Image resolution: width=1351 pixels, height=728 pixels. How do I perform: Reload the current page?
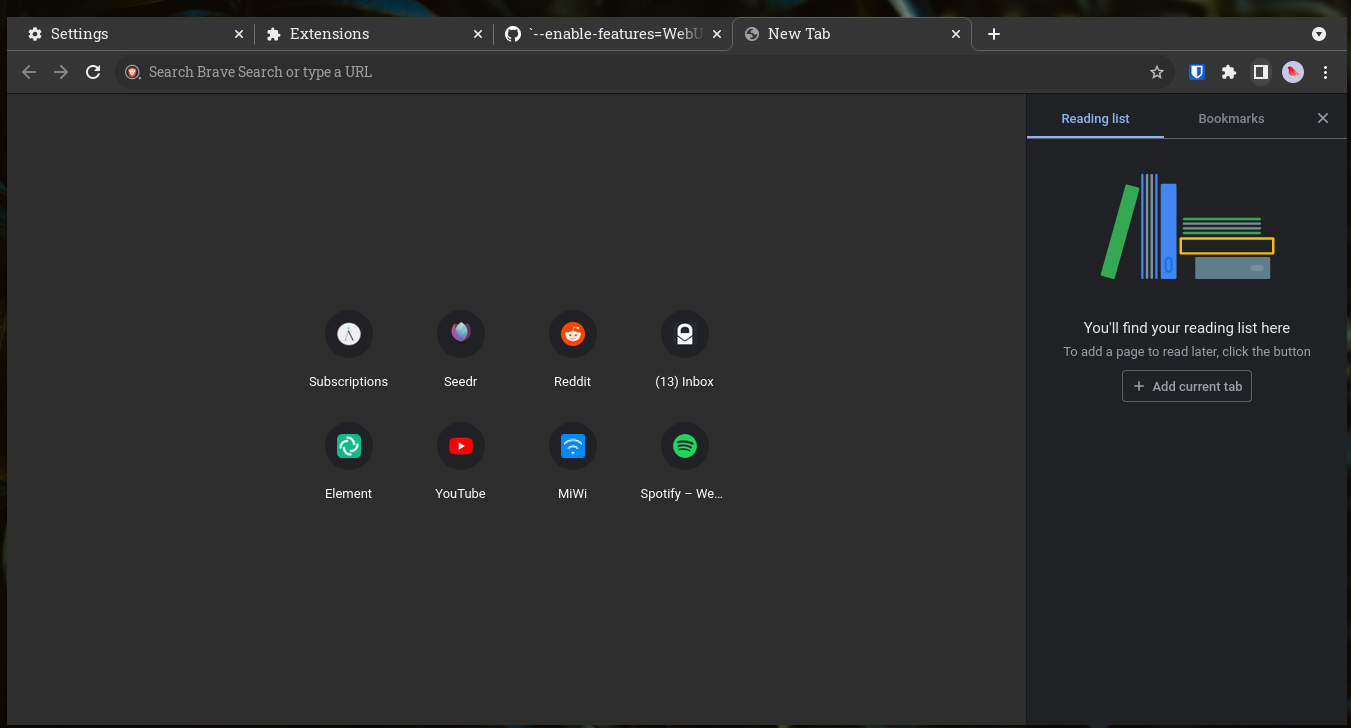coord(93,72)
